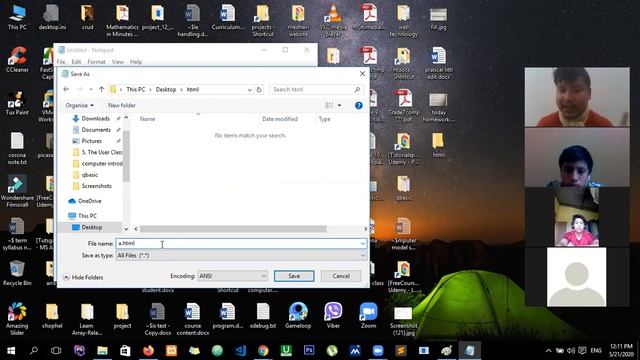The height and width of the screenshot is (360, 640).
Task: Open Microsoft Store from the taskbar
Action: (x=125, y=351)
